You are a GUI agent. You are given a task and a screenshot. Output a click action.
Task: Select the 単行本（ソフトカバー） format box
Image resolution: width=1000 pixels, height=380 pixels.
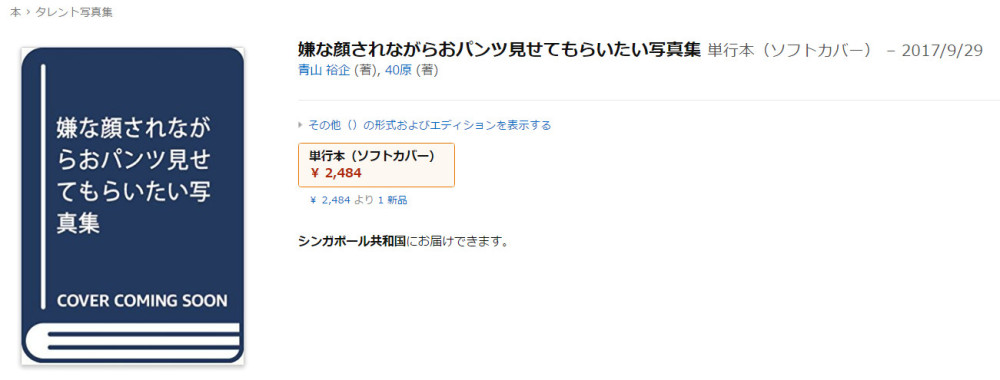(x=376, y=164)
